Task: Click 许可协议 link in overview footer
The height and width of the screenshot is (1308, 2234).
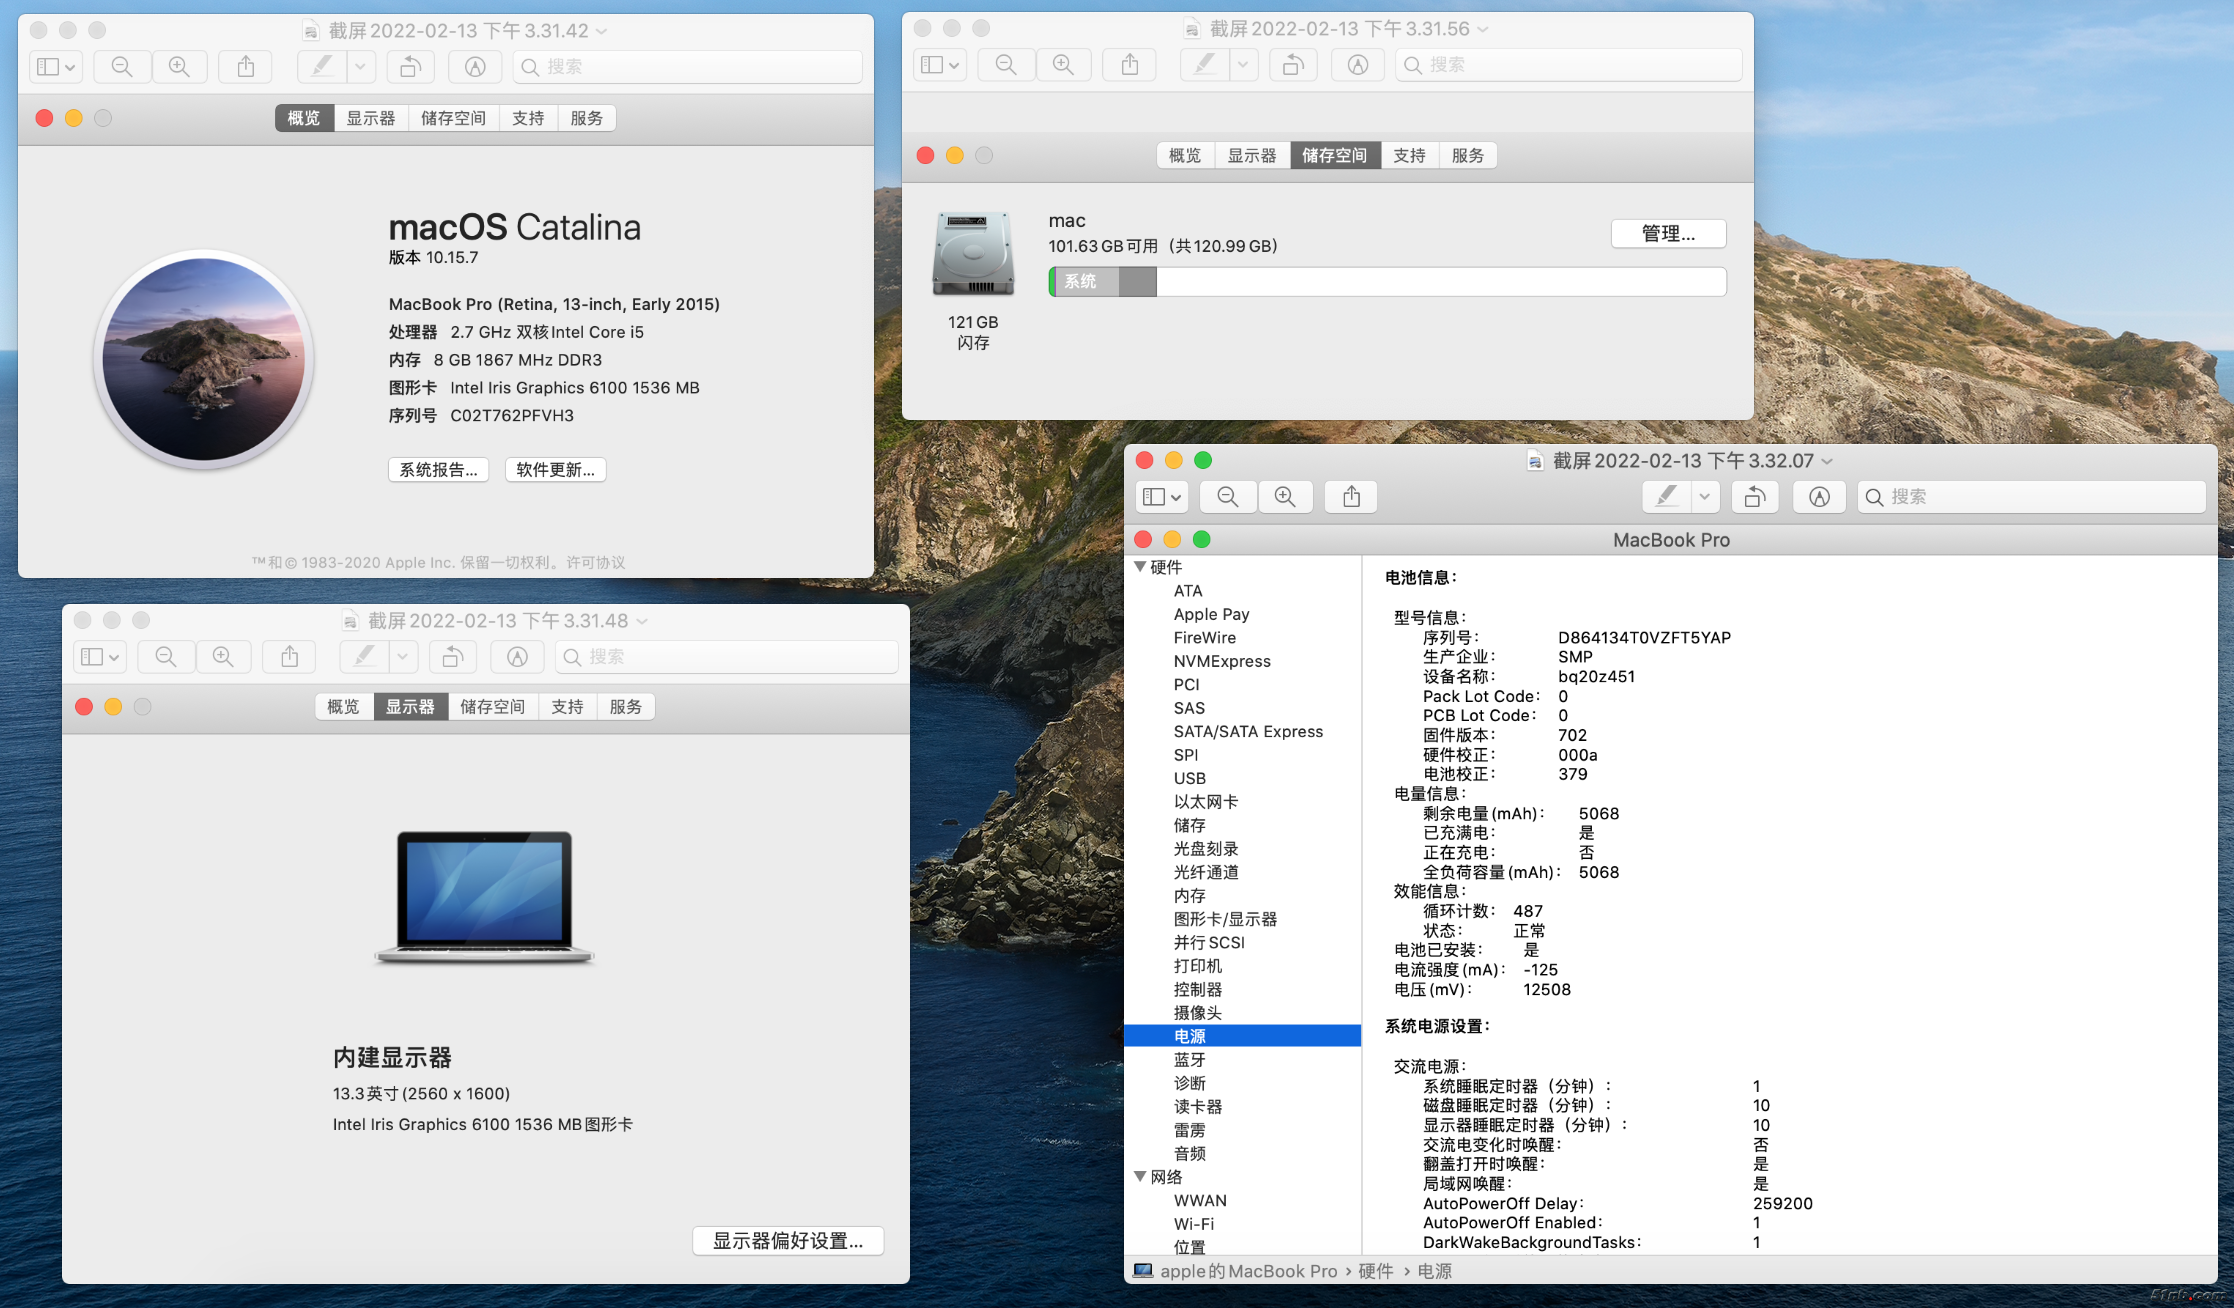Action: tap(596, 563)
